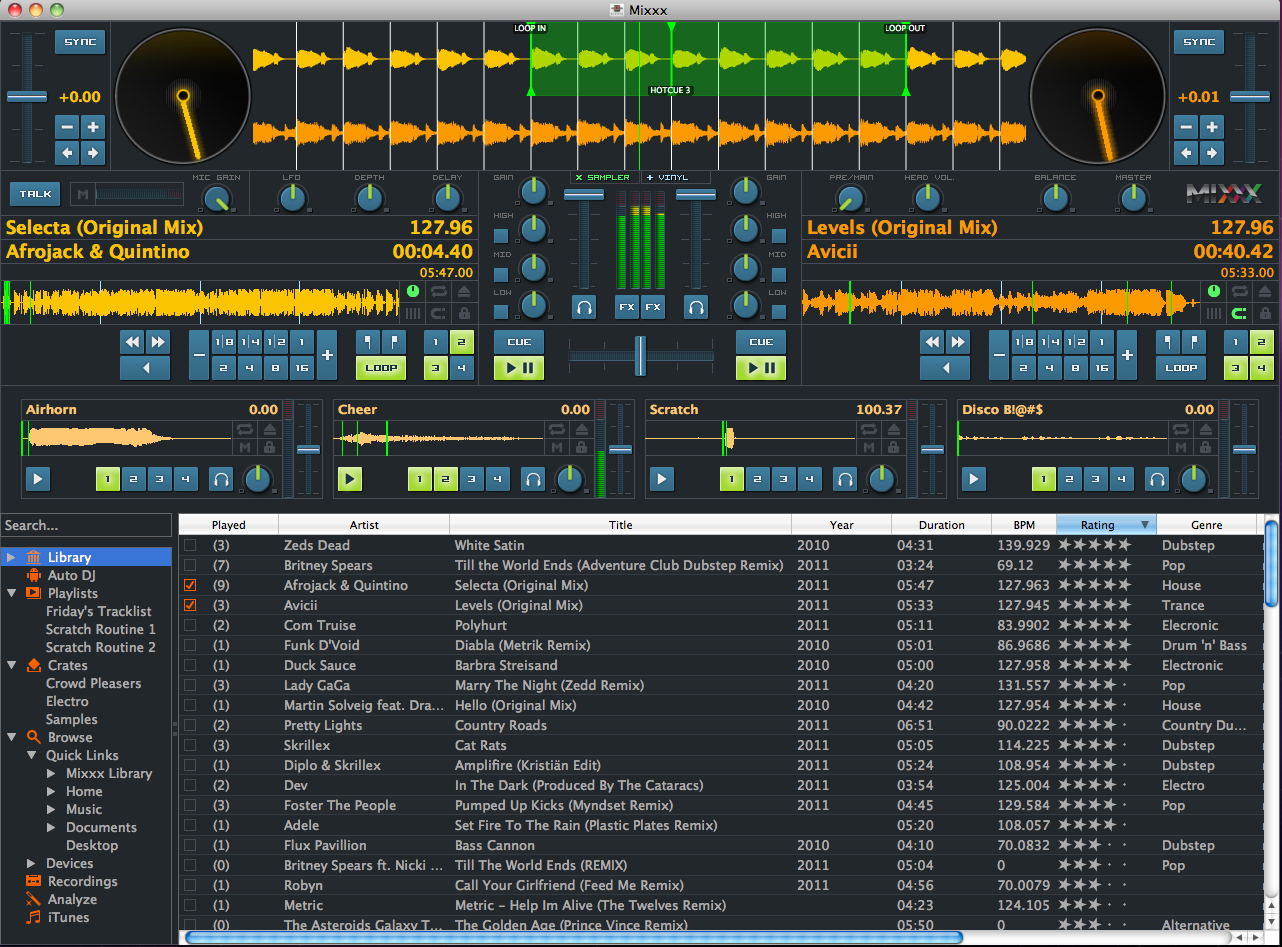Activate the TALK microphone button
1282x947 pixels.
35,194
